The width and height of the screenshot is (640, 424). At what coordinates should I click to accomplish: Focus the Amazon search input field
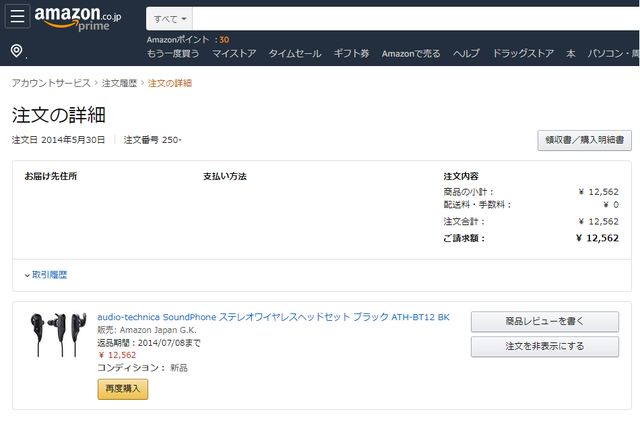tap(416, 19)
